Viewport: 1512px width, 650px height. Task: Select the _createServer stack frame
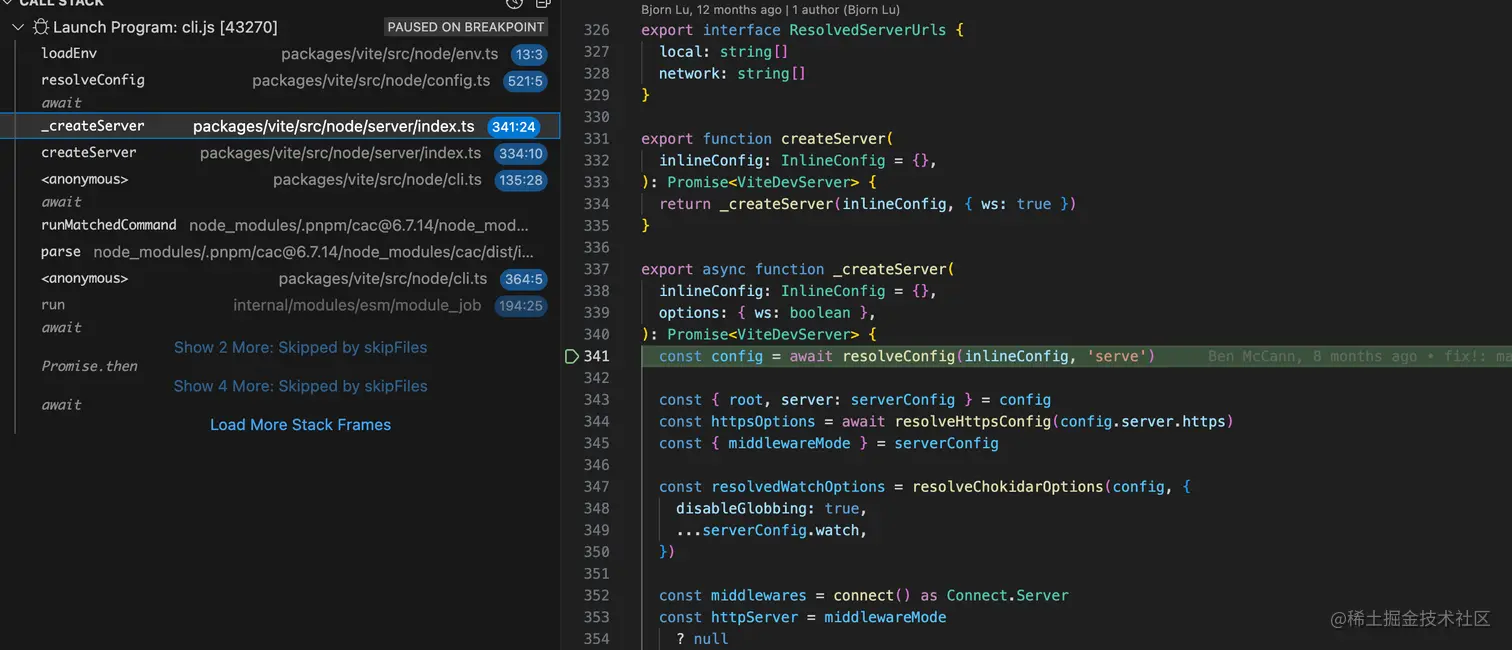point(280,126)
